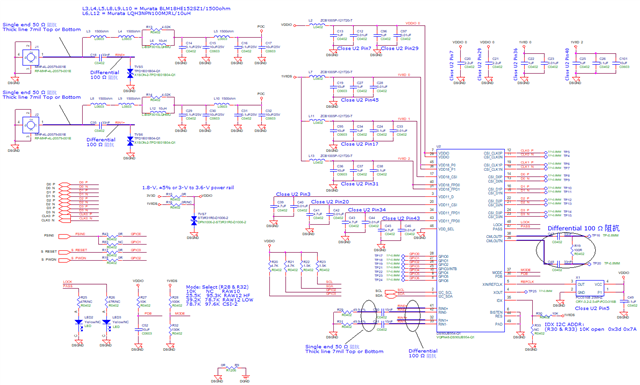Click the 'Mode Select (R28 & R32)' note
This screenshot has height=385, width=640.
click(217, 287)
